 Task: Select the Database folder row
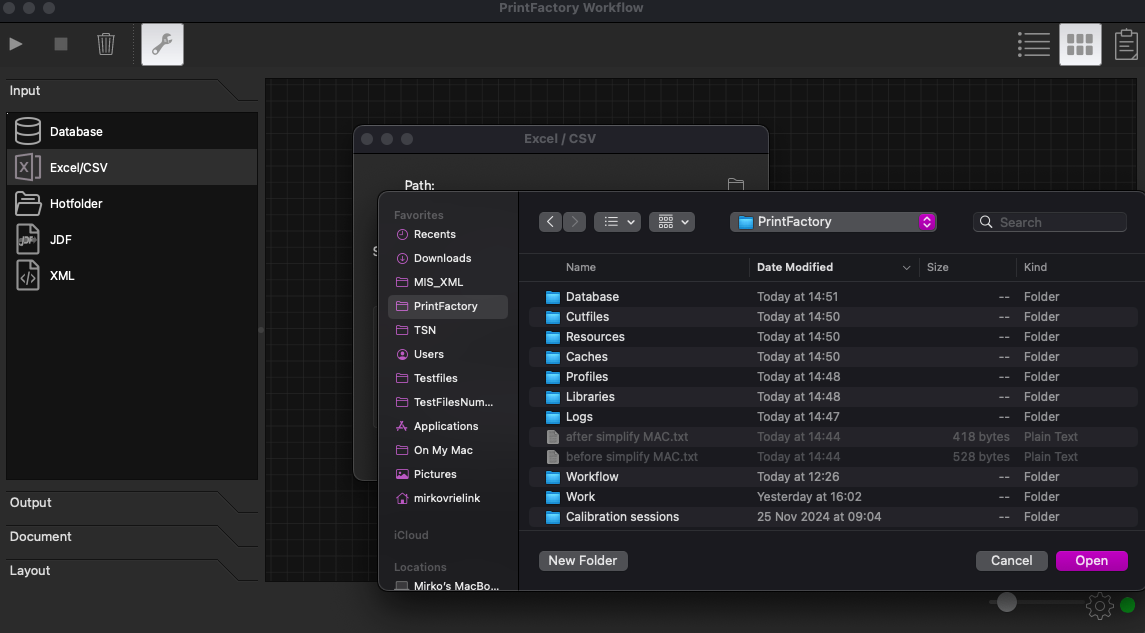pyautogui.click(x=833, y=297)
